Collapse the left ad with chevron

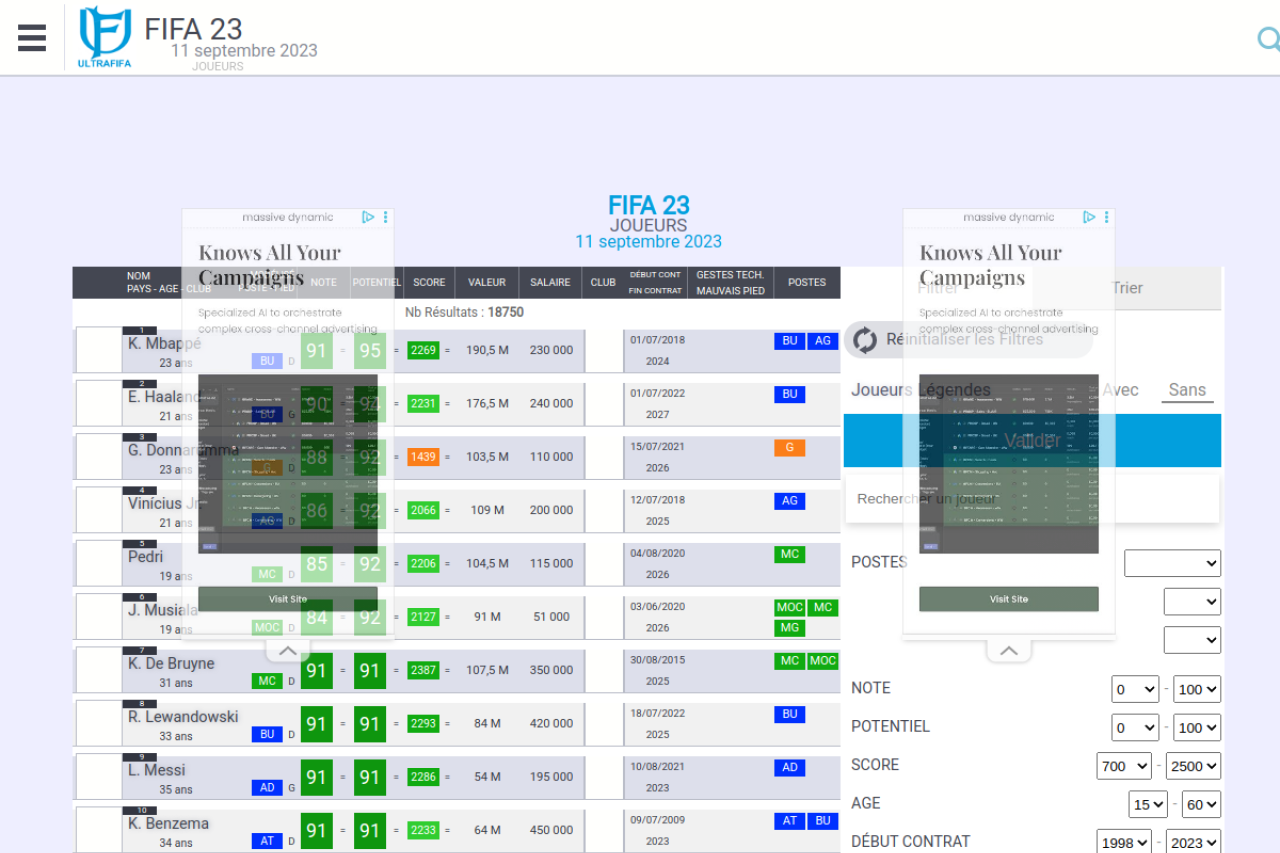pyautogui.click(x=287, y=651)
